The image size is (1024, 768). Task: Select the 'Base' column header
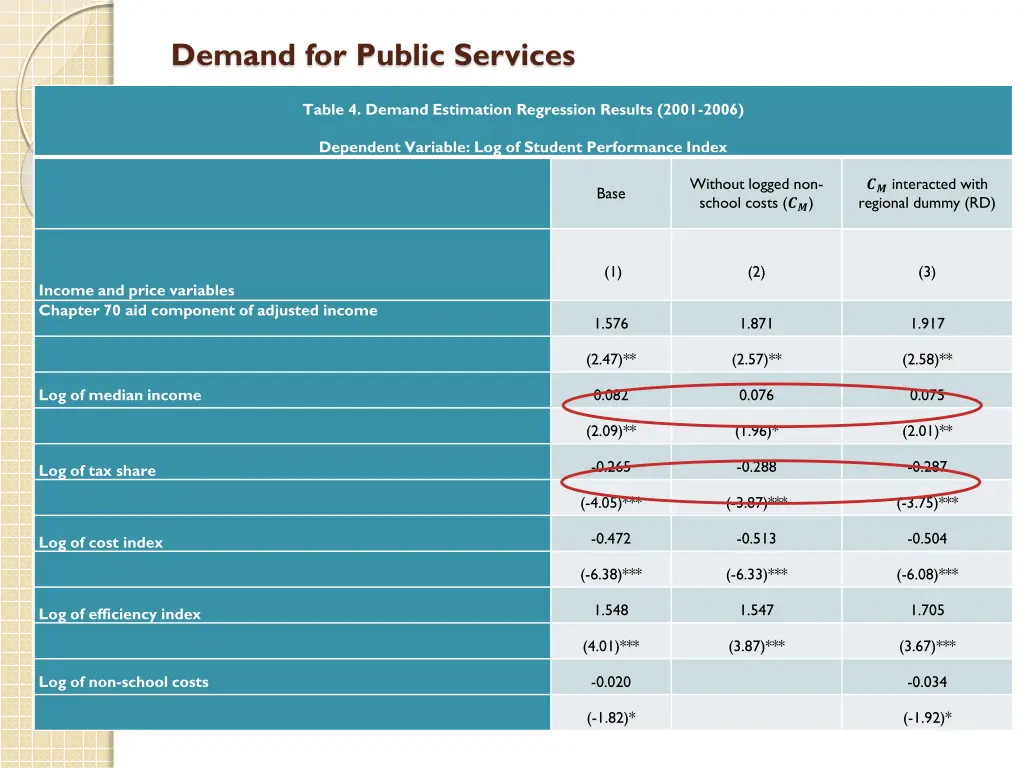click(x=611, y=193)
